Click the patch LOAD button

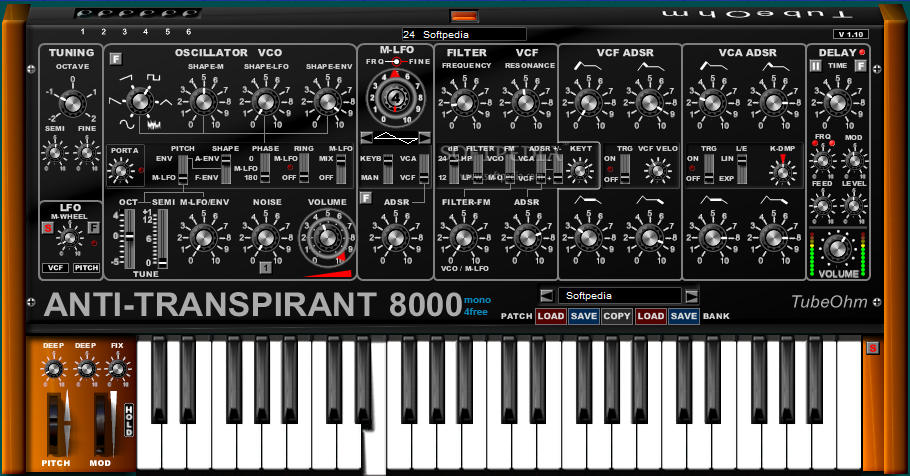click(x=550, y=316)
